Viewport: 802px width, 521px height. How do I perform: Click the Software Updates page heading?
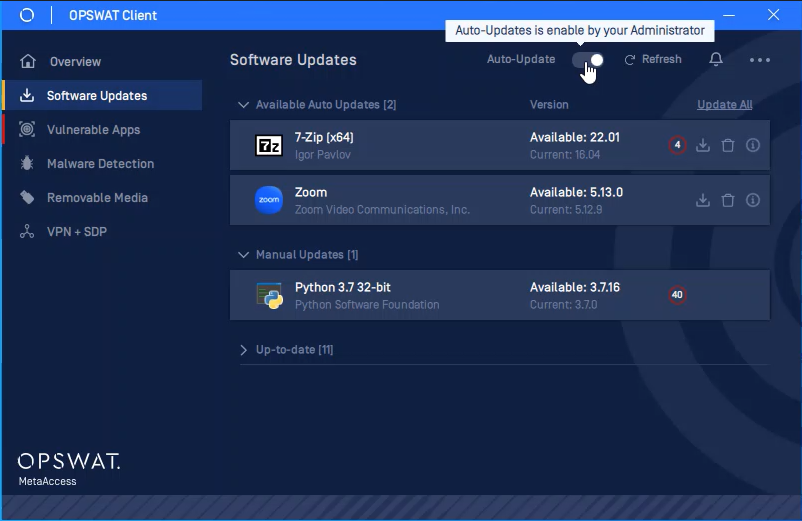[x=293, y=60]
